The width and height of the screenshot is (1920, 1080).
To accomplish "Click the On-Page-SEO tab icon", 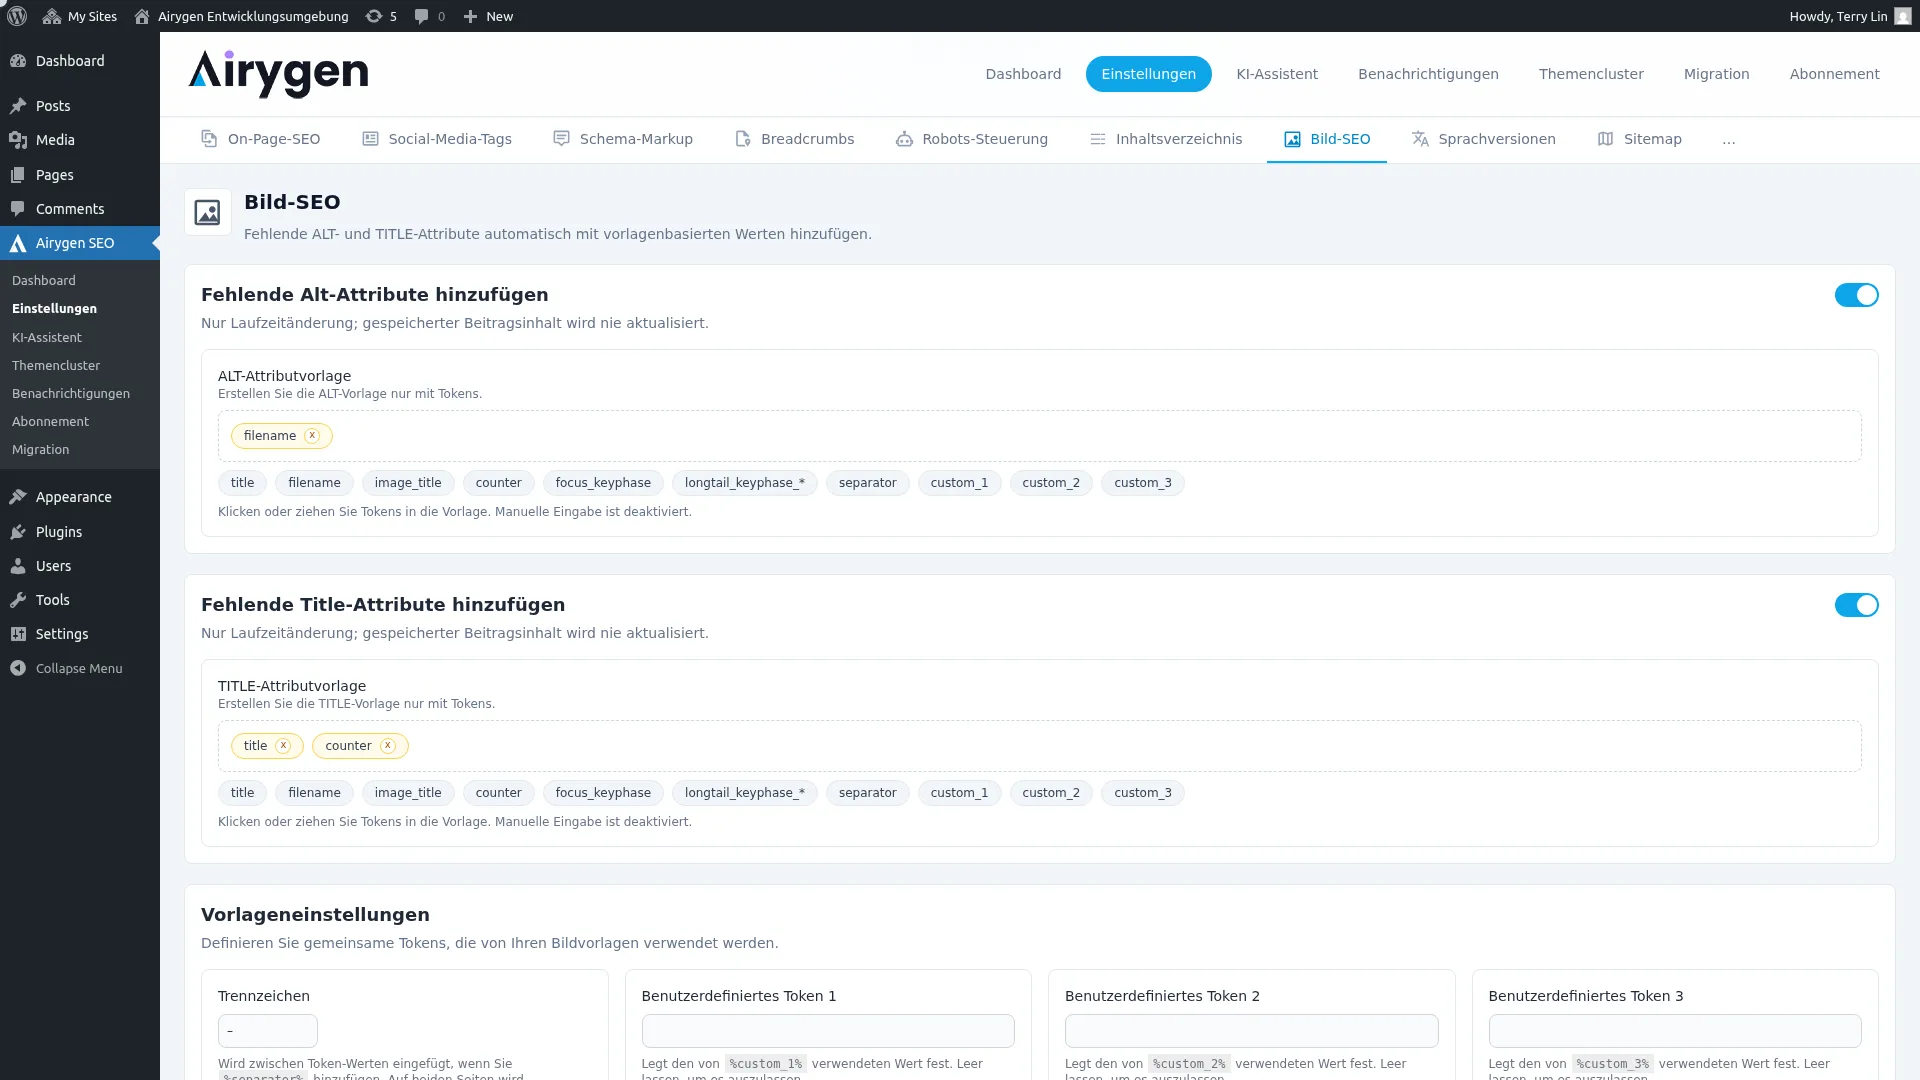I will click(209, 139).
